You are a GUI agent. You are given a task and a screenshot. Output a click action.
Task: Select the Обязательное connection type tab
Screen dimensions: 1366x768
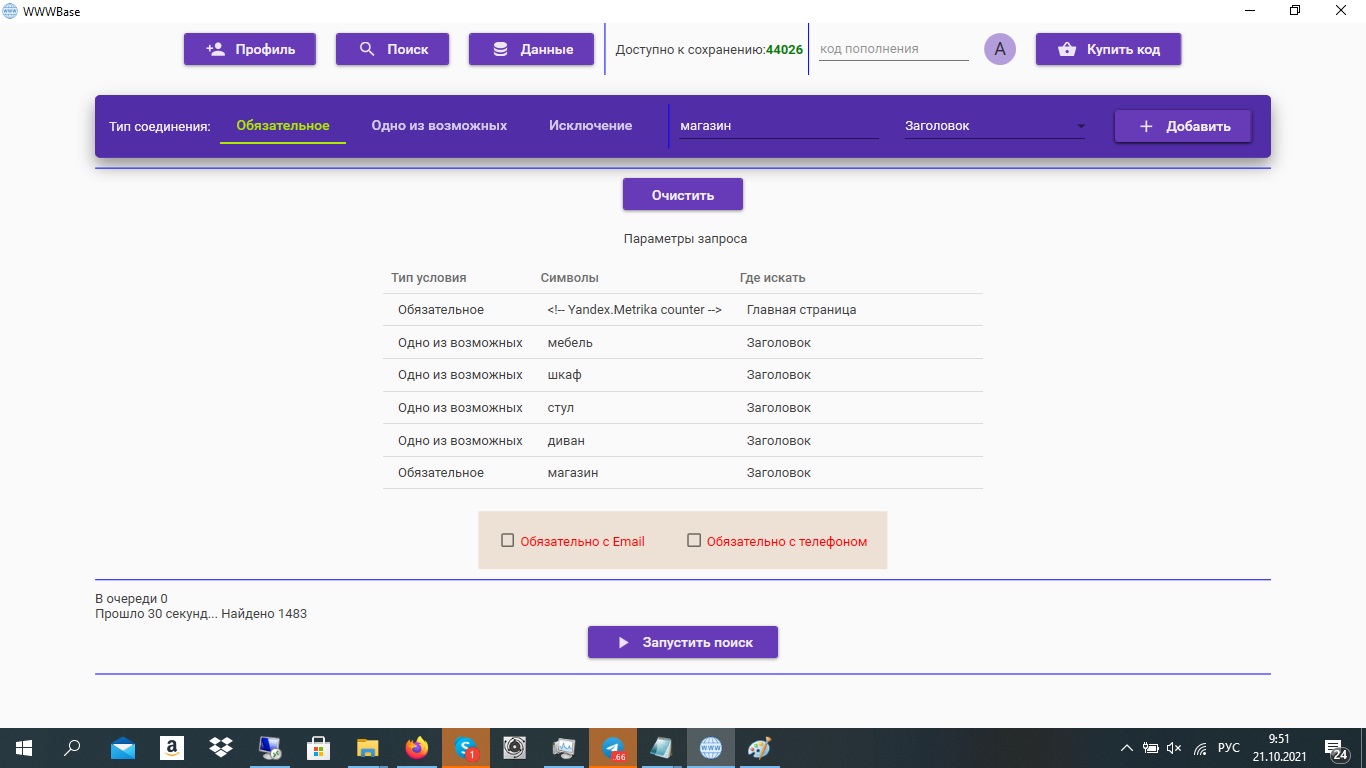click(283, 126)
